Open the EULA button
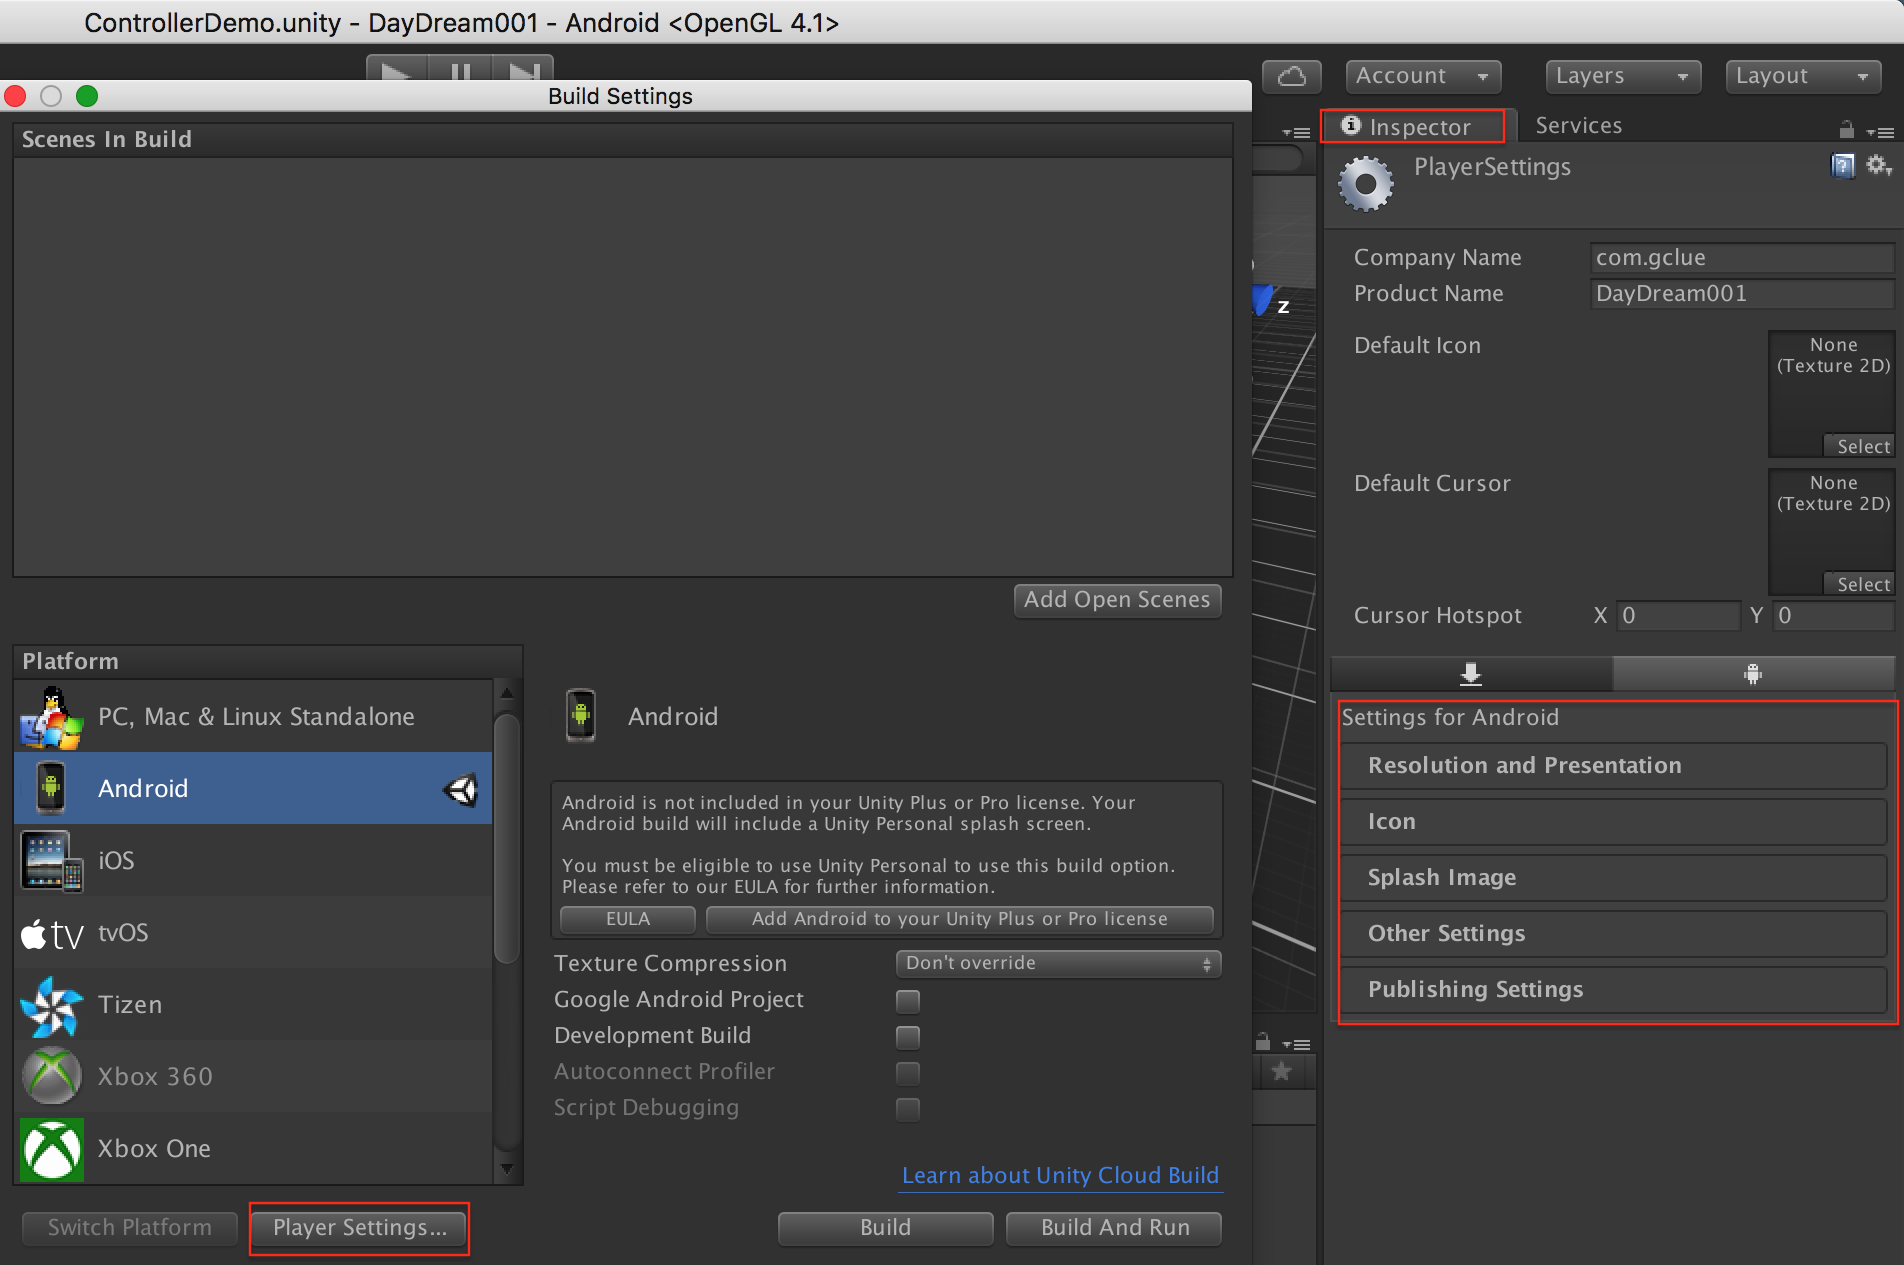Screen dimensions: 1904x1265 click(x=628, y=919)
